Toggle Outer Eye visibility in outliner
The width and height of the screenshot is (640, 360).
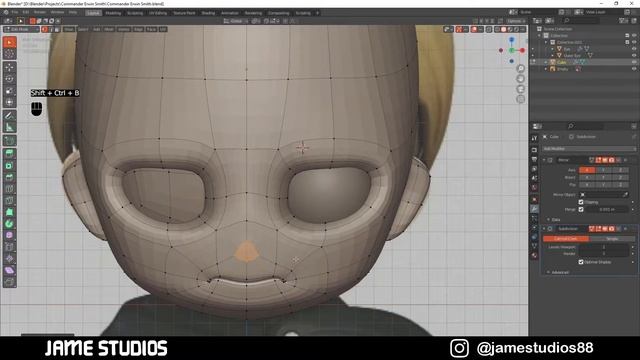[x=634, y=56]
